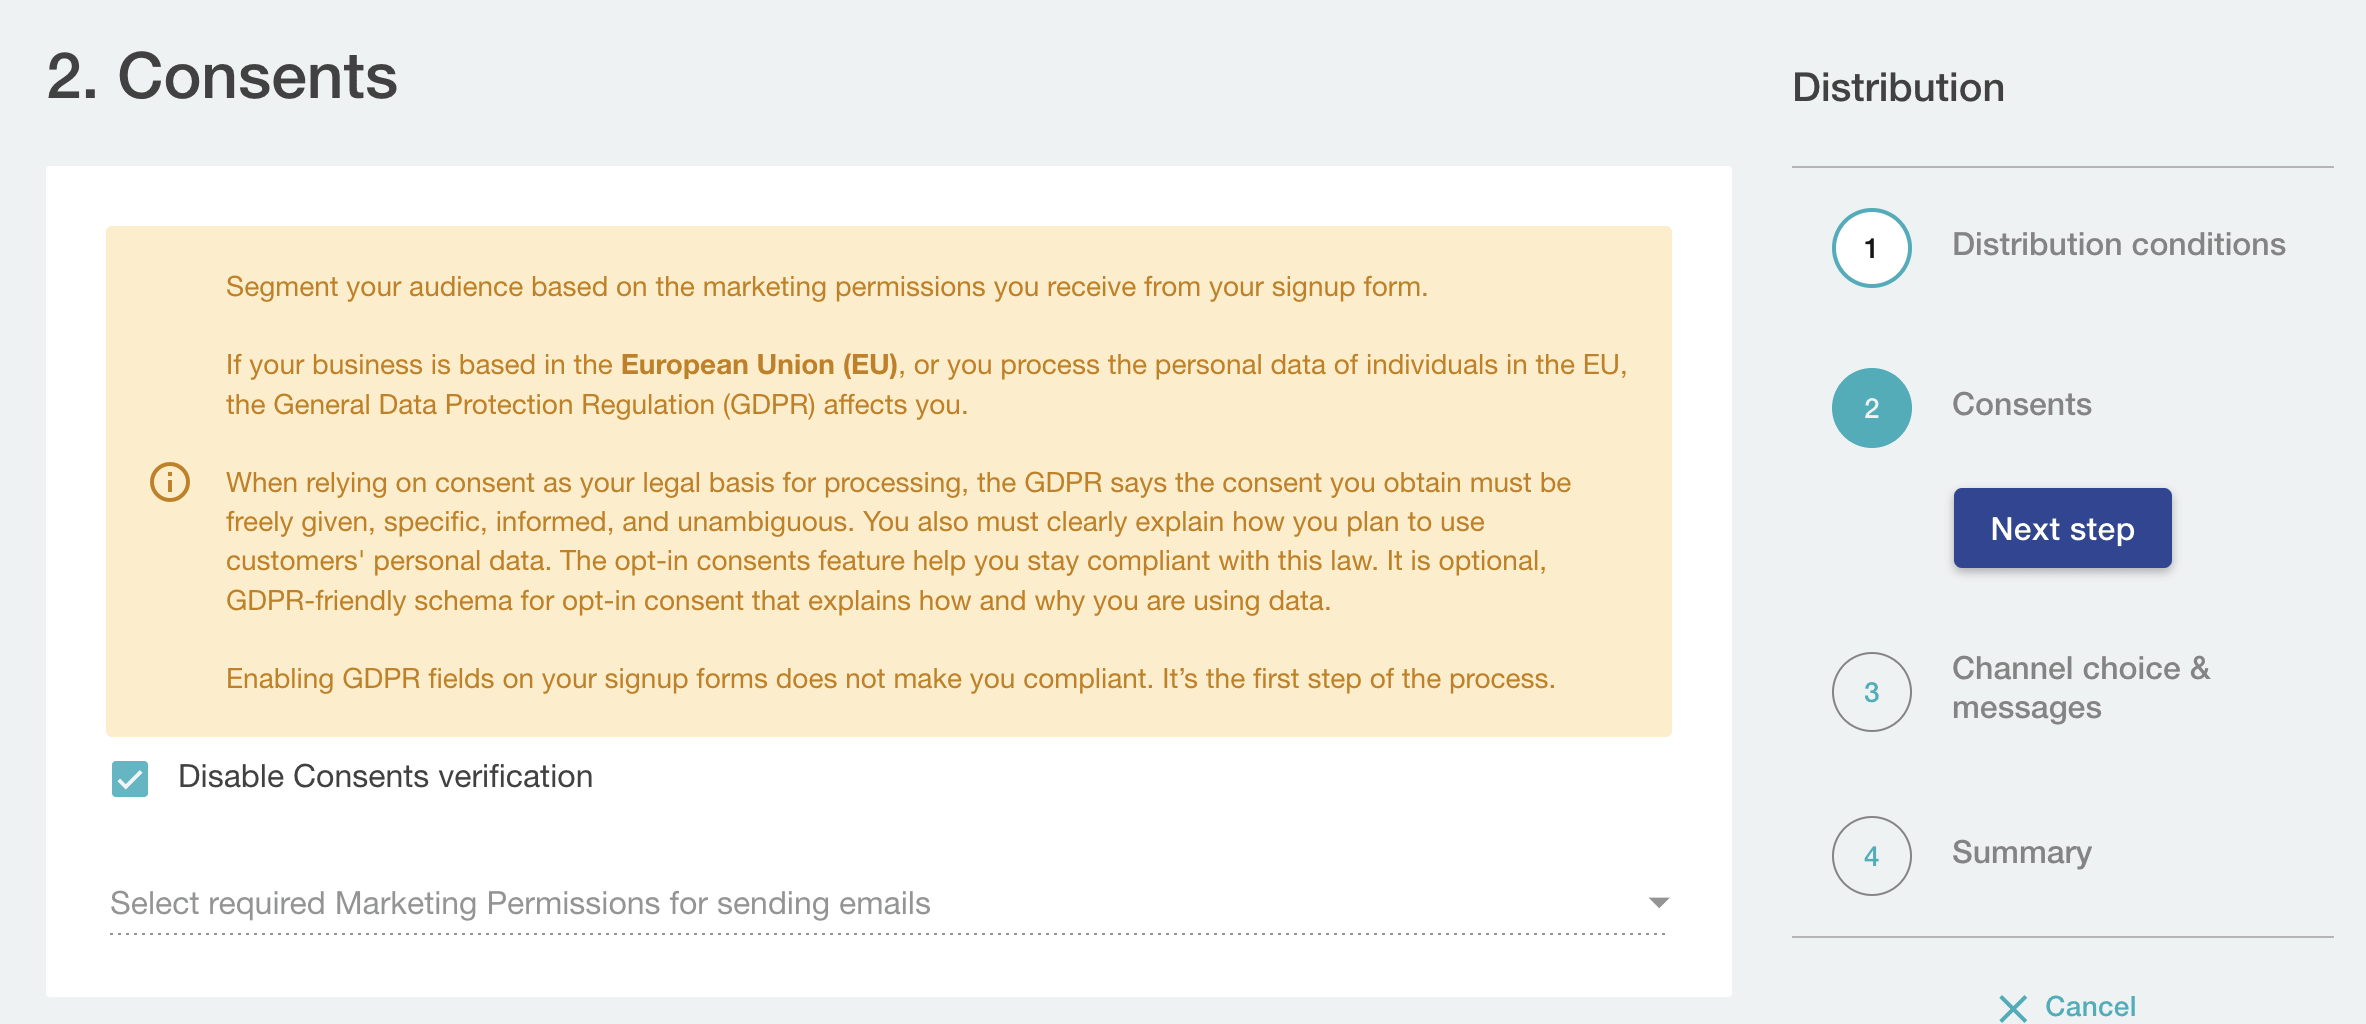The width and height of the screenshot is (2366, 1024).
Task: Click the X icon beside Cancel
Action: pos(2012,1007)
